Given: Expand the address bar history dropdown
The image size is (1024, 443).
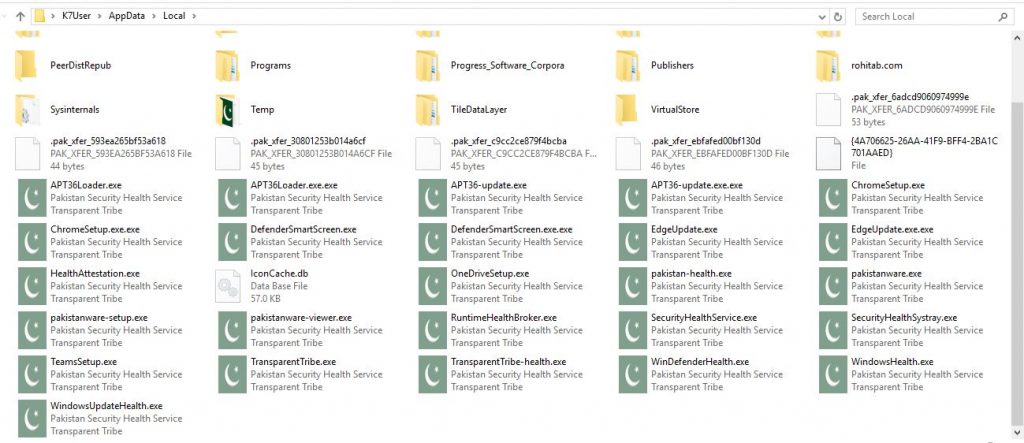Looking at the screenshot, I should pyautogui.click(x=822, y=16).
